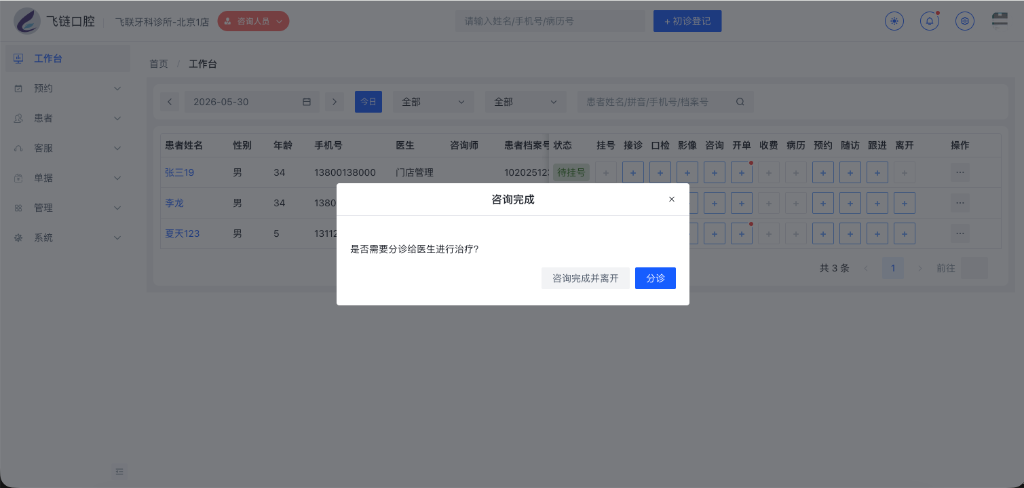Click 跟进 plus button for 张三19
Viewport: 1024px width, 488px height.
(877, 172)
